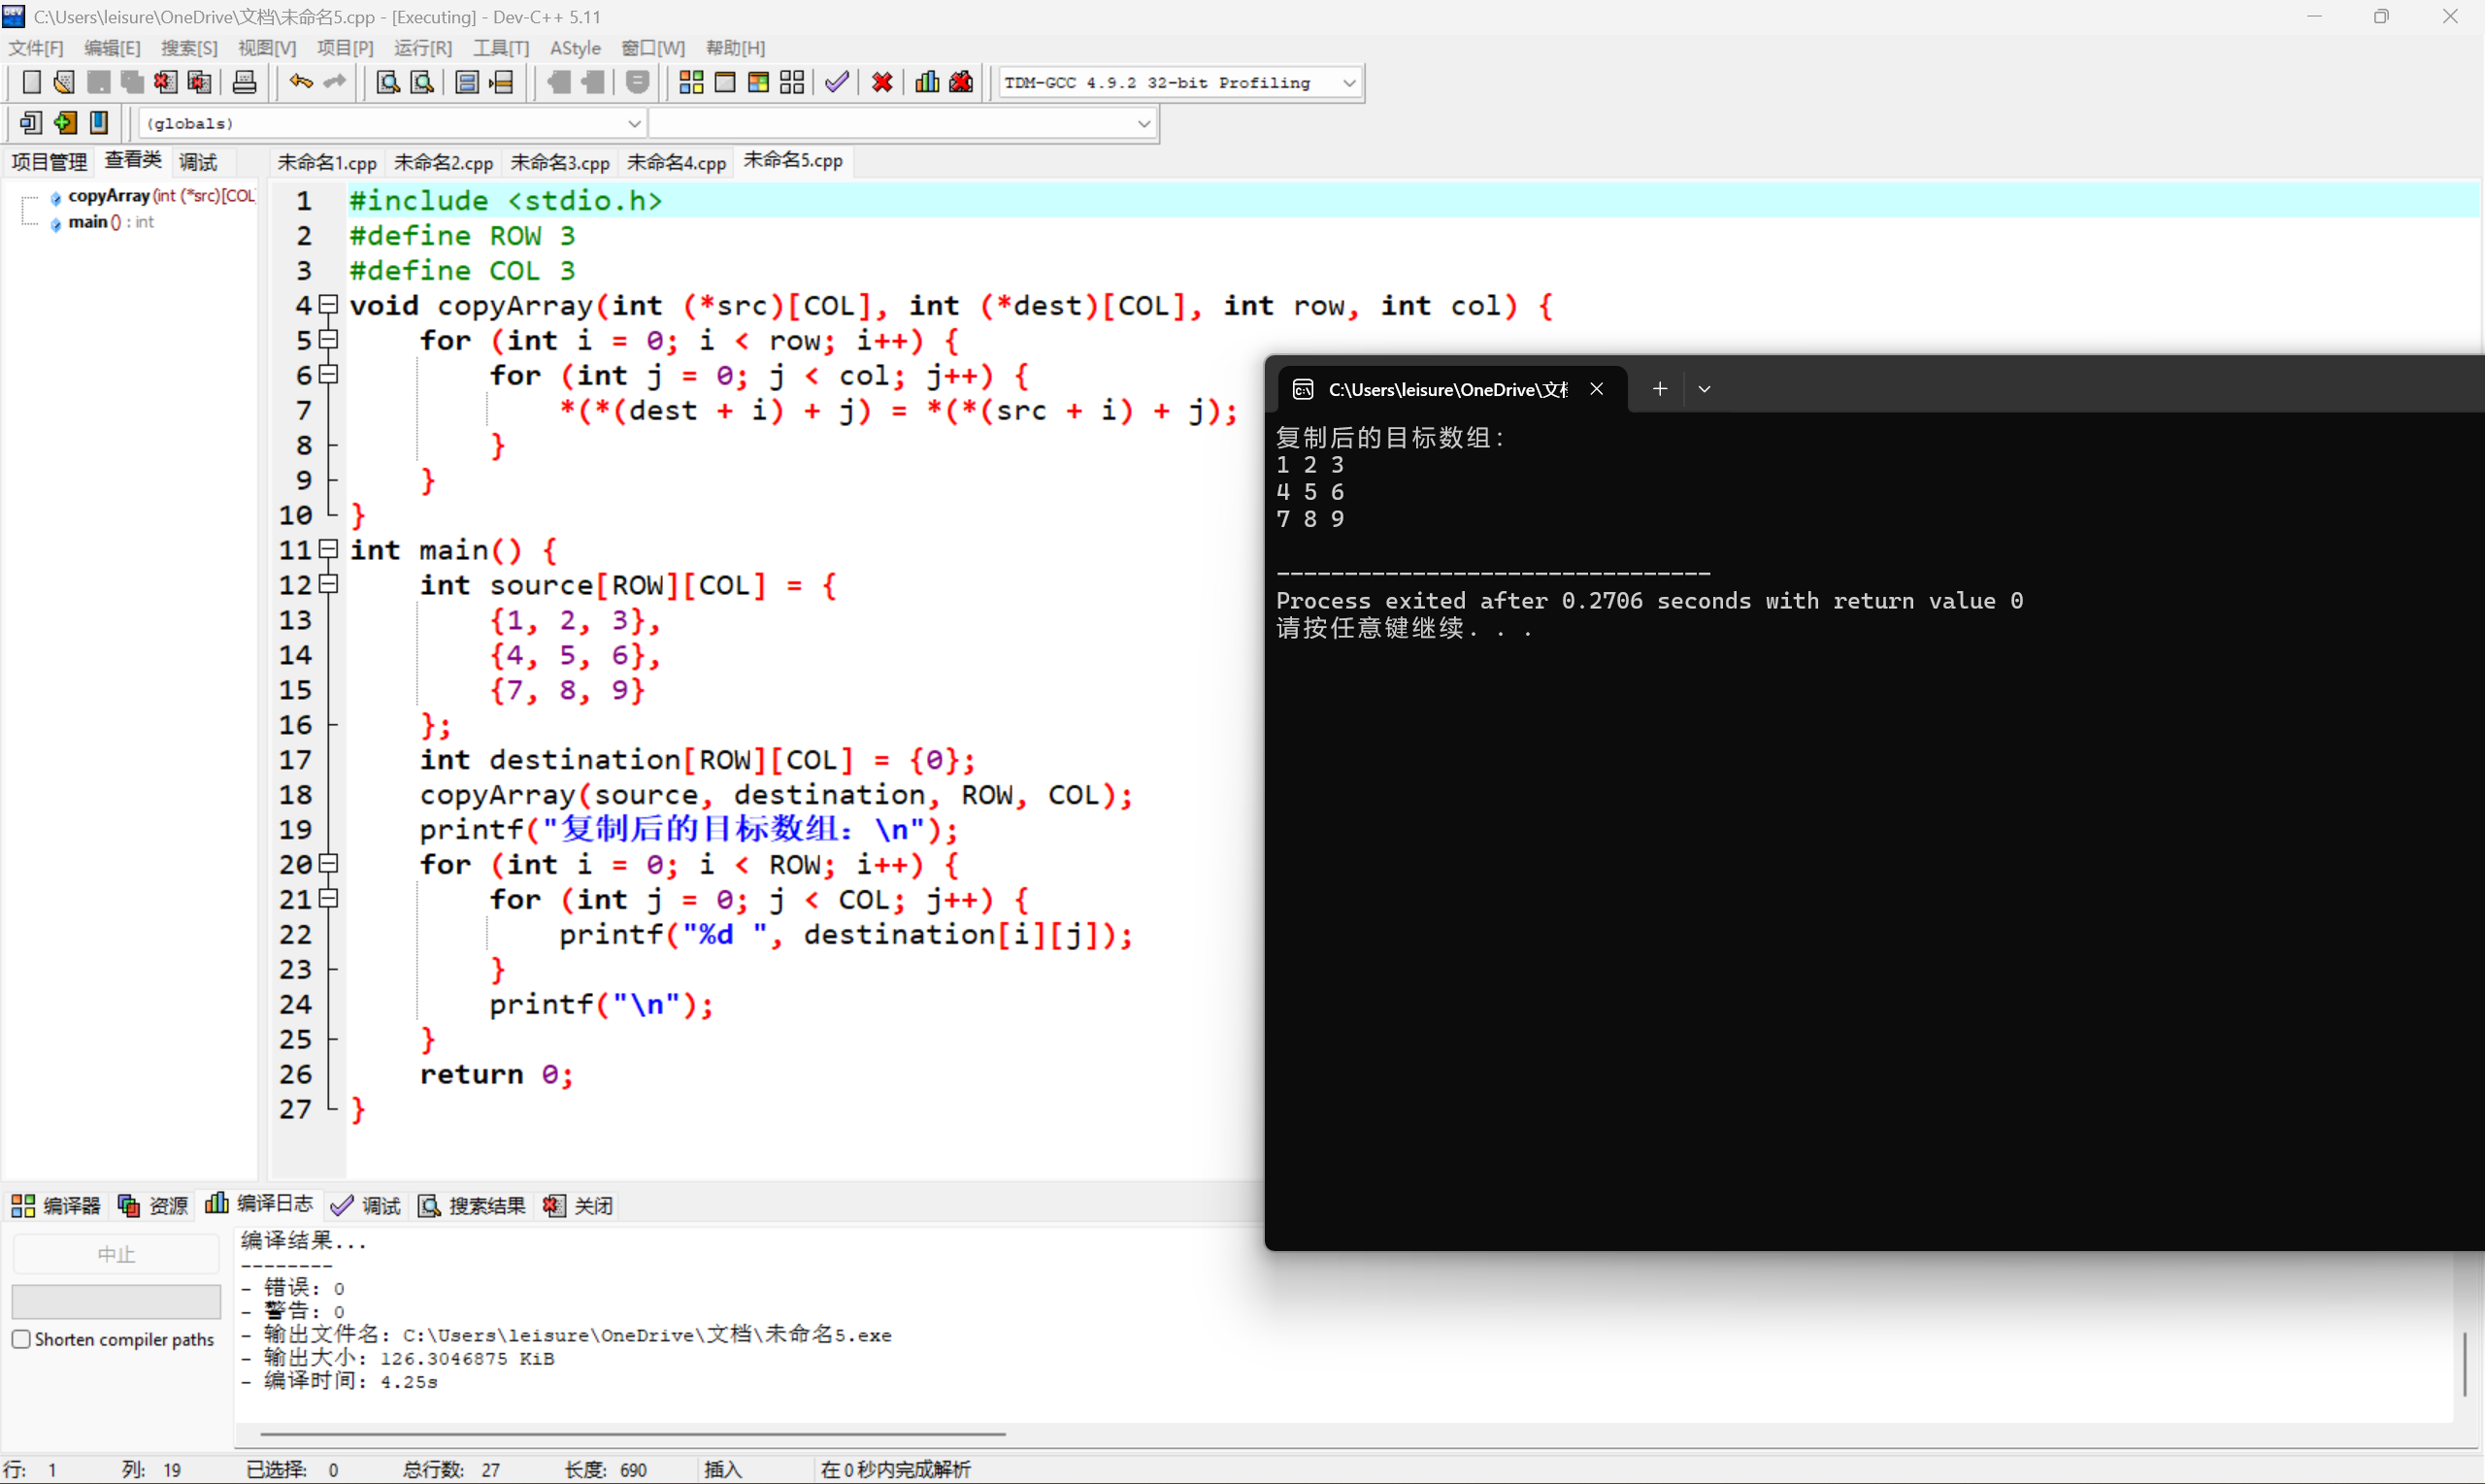Open the 运行[R] menu
Viewport: 2485px width, 1484px height.
tap(422, 47)
